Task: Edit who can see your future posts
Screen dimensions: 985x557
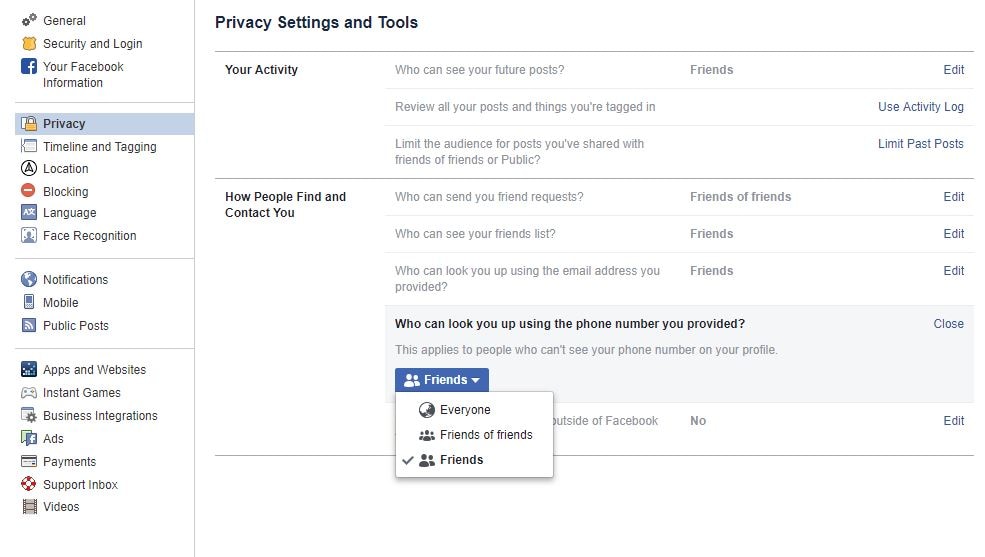Action: [953, 70]
